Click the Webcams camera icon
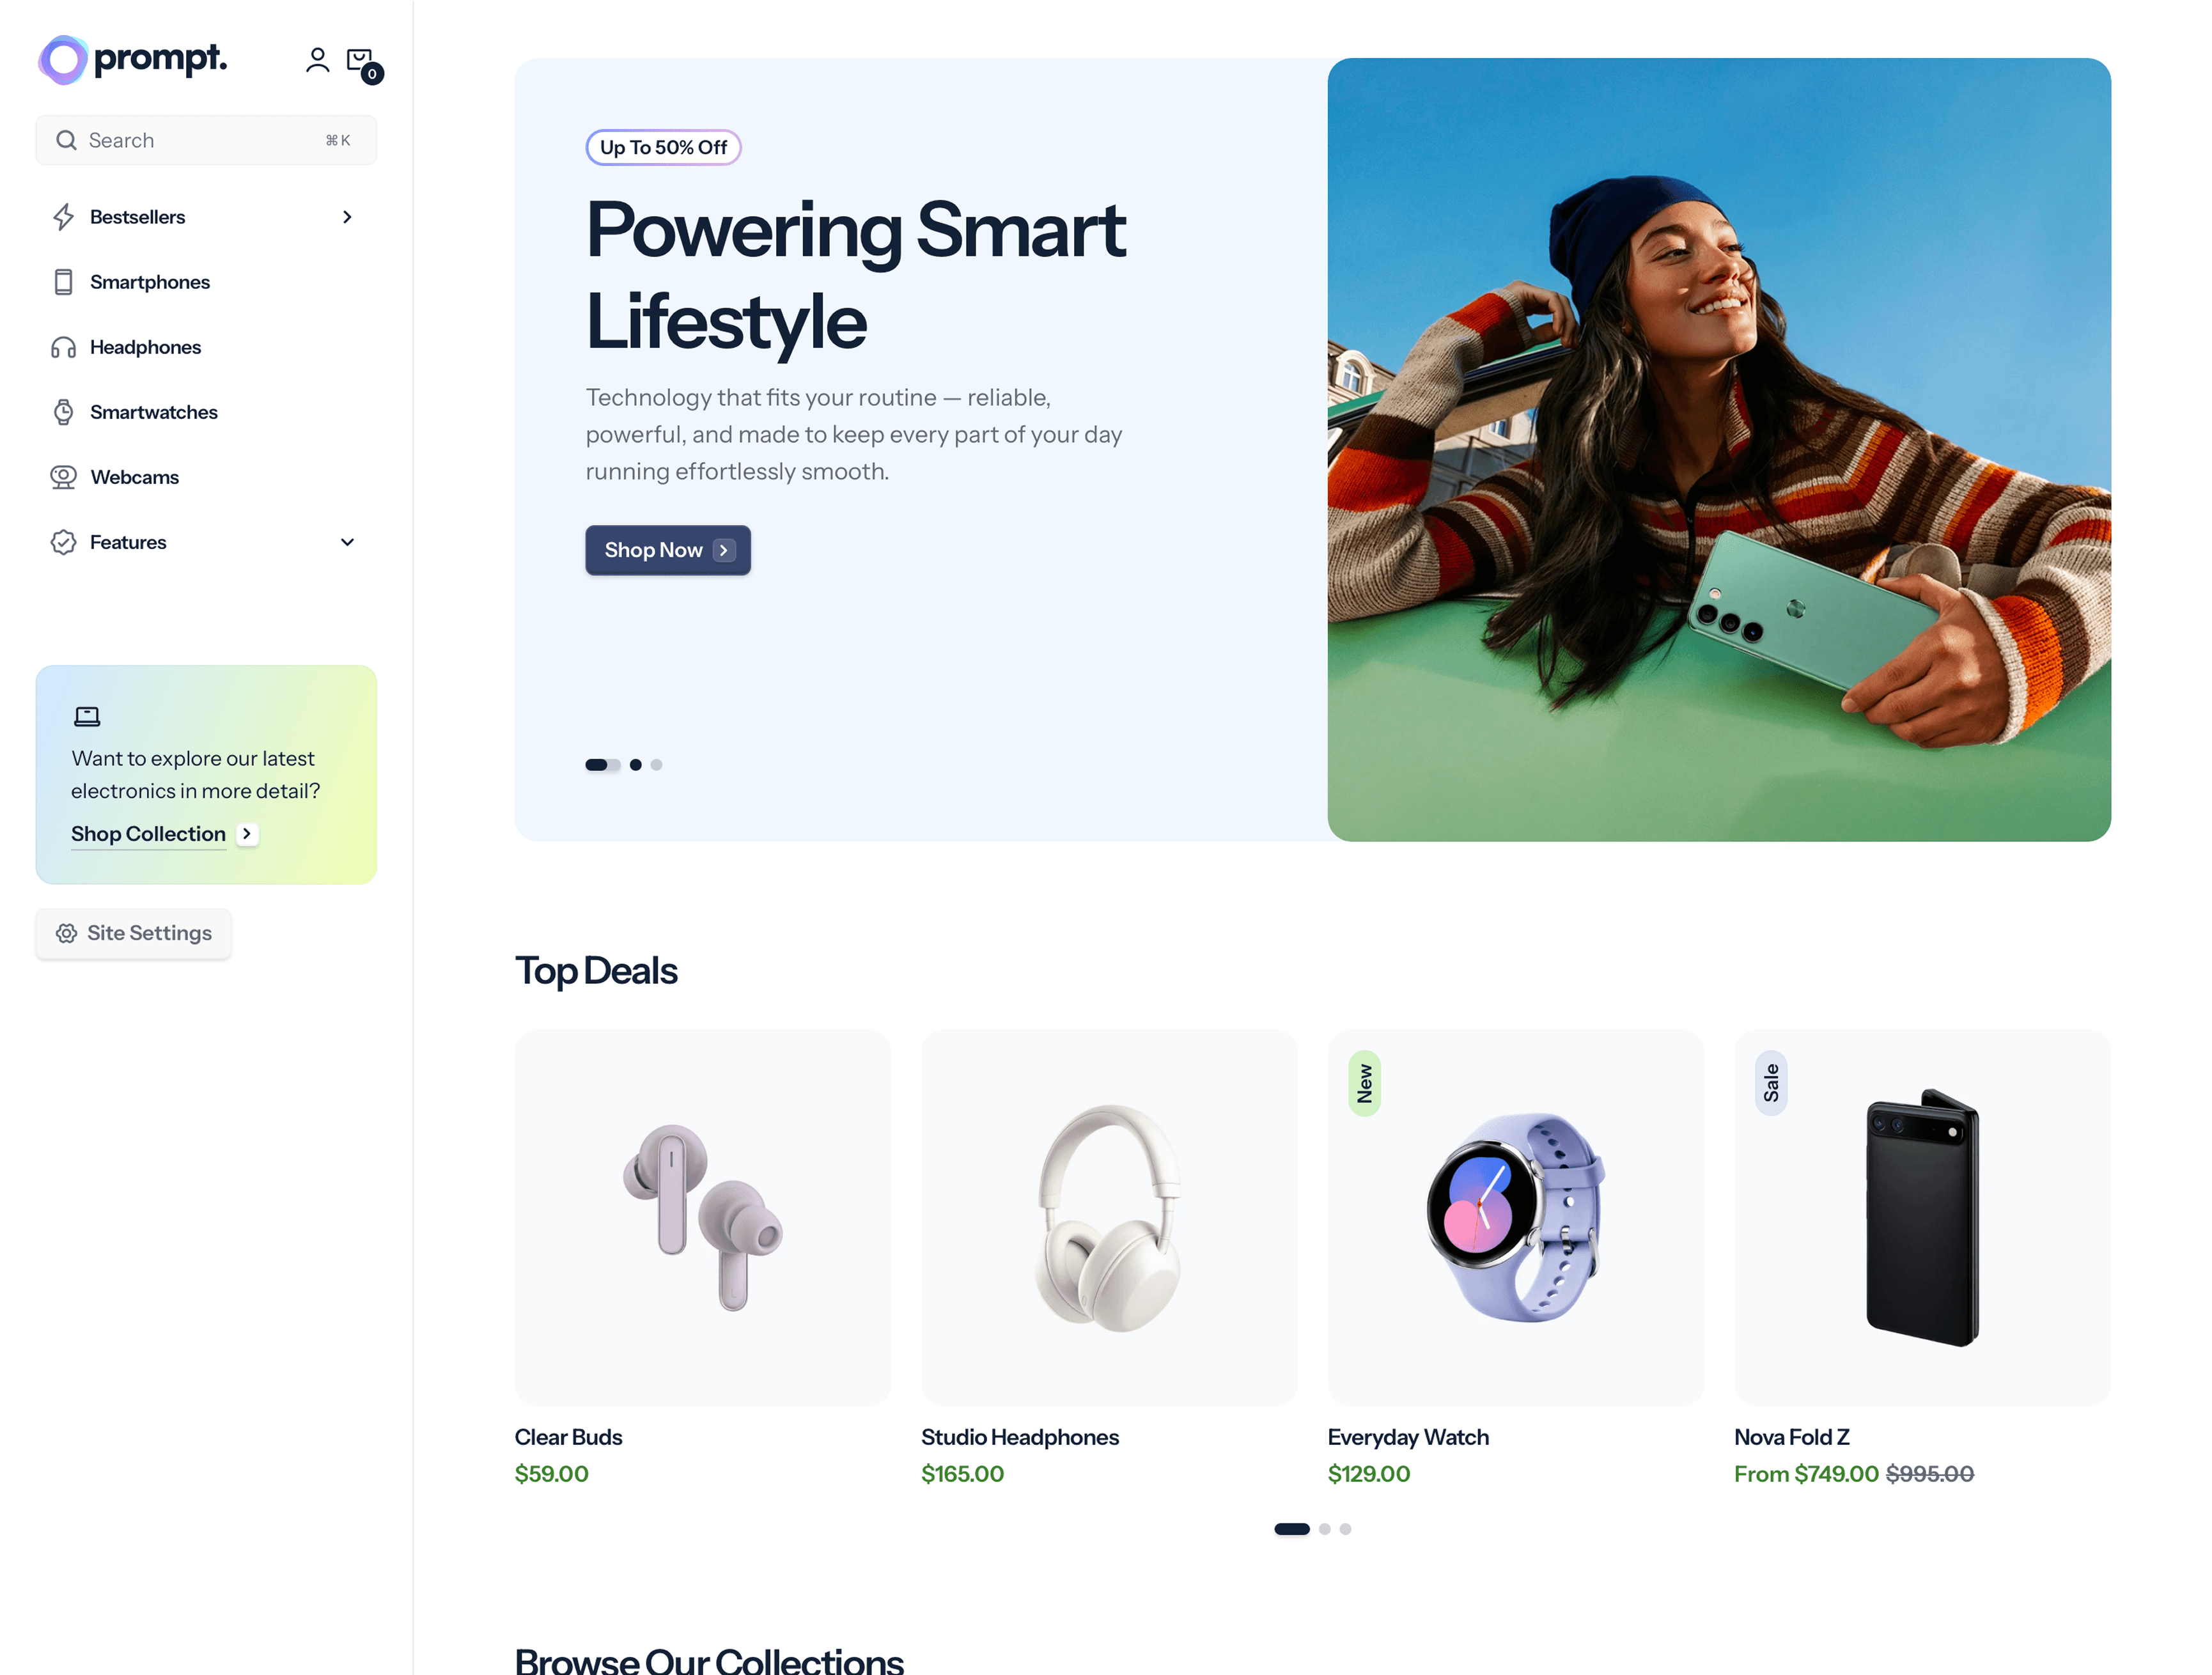The height and width of the screenshot is (1675, 2212). (63, 477)
